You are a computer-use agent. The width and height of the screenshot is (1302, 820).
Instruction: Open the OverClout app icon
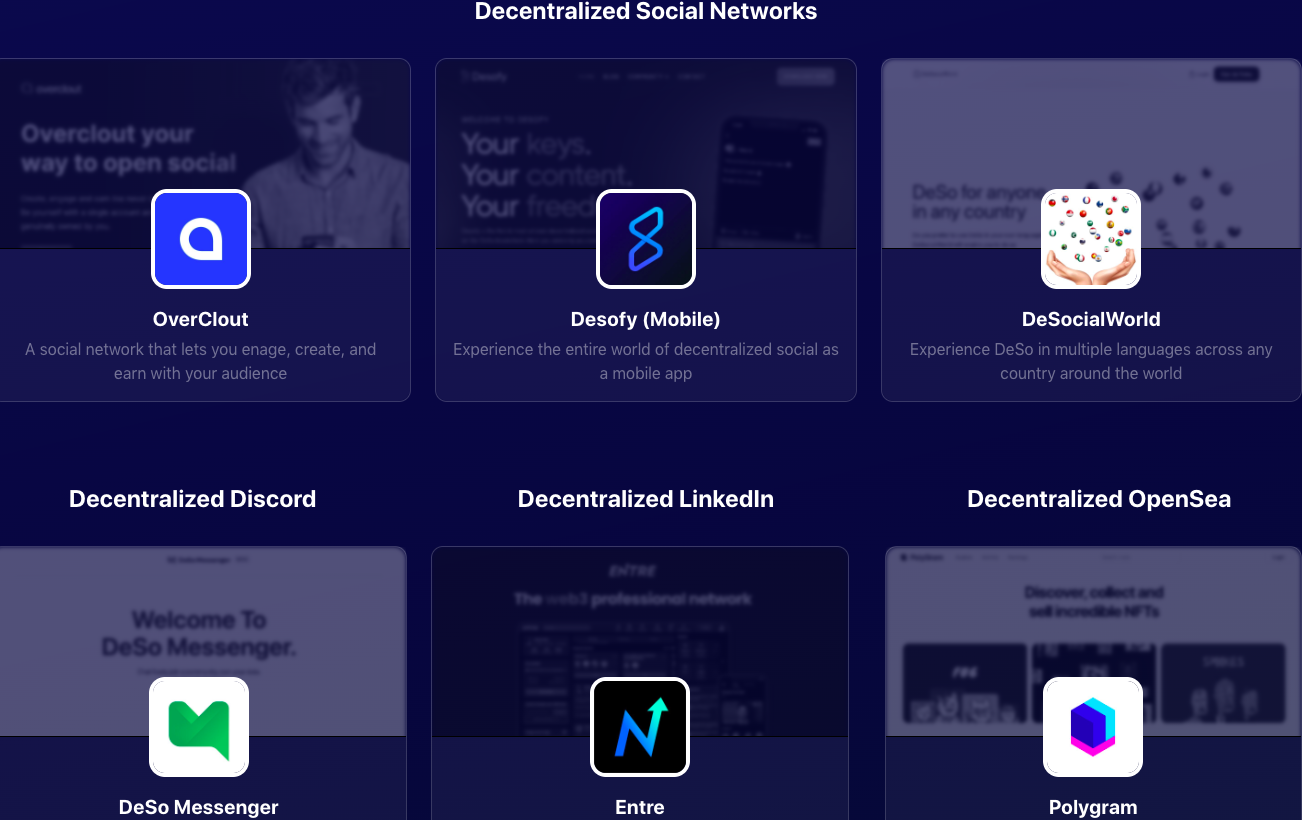201,239
